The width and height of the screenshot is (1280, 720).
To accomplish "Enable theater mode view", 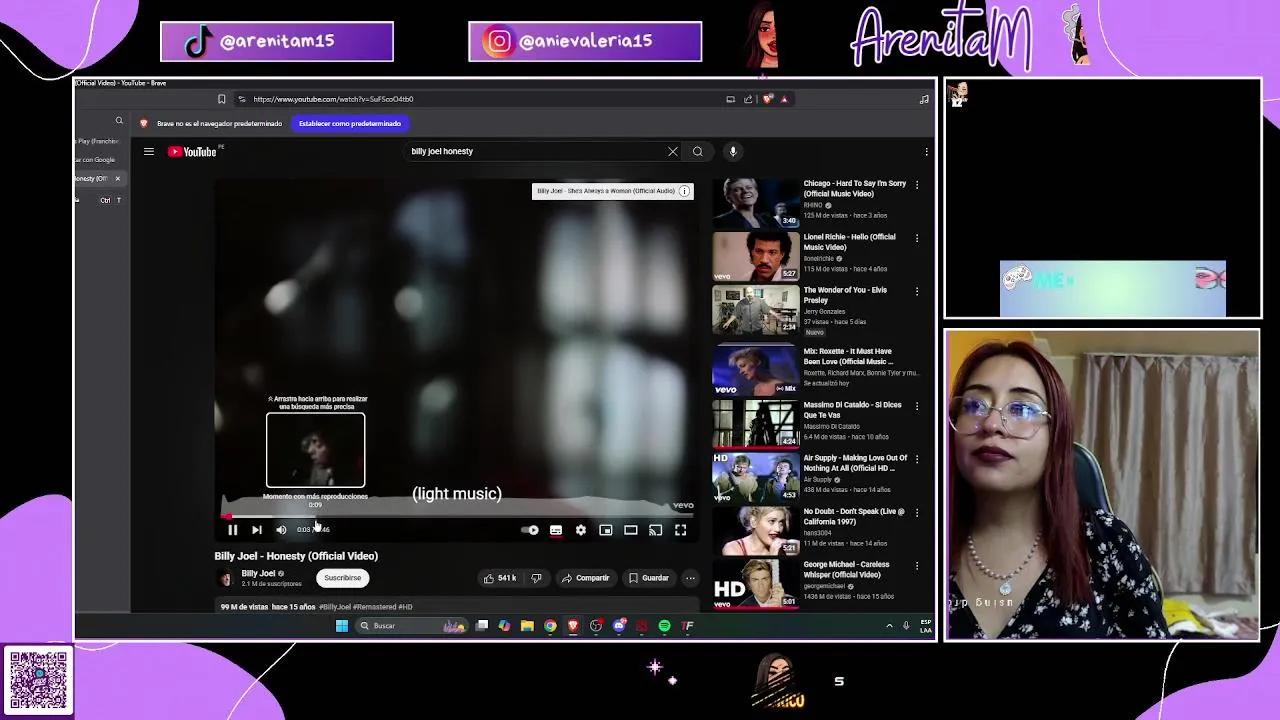I will (631, 530).
